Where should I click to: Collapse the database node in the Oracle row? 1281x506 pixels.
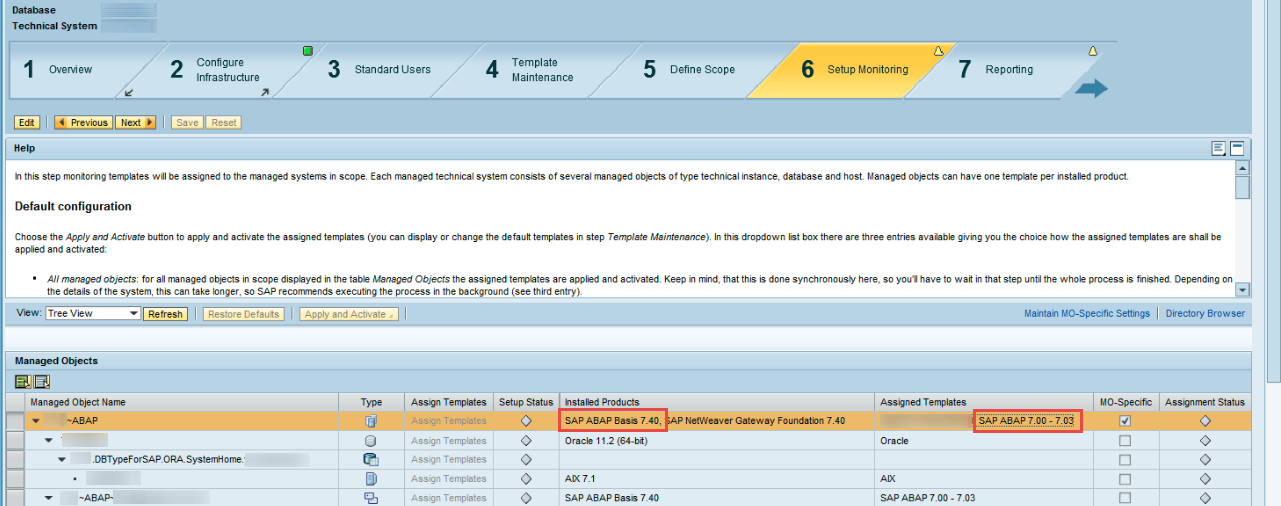pyautogui.click(x=49, y=440)
